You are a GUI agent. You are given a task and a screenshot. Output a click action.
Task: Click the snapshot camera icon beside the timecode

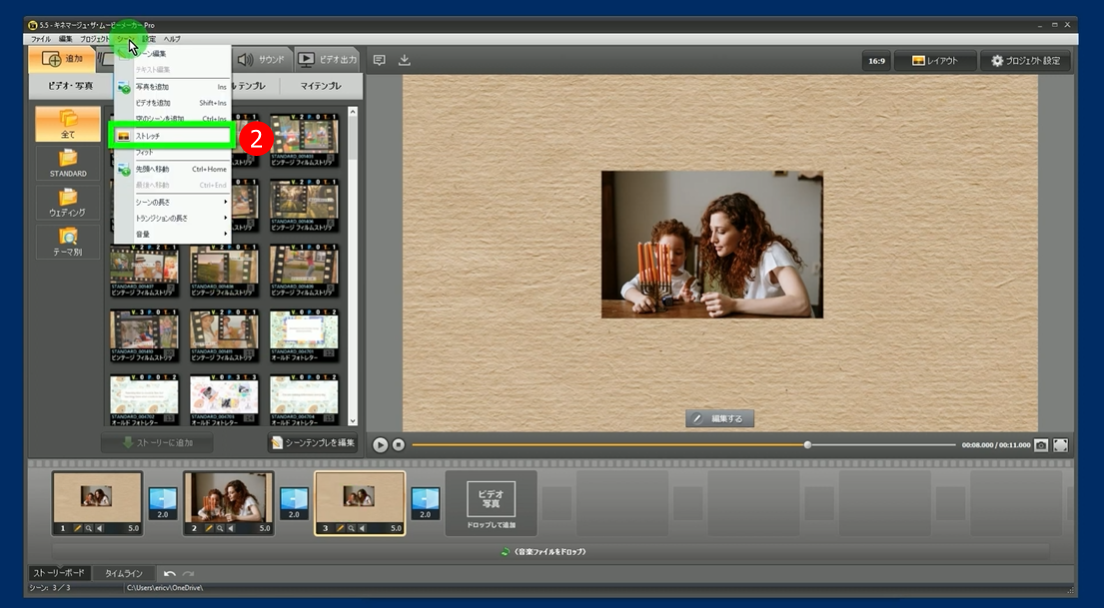[x=1041, y=445]
